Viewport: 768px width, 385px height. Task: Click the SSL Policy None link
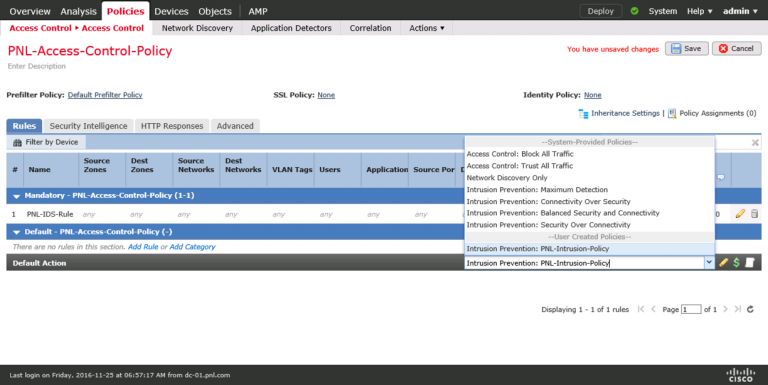coord(326,95)
